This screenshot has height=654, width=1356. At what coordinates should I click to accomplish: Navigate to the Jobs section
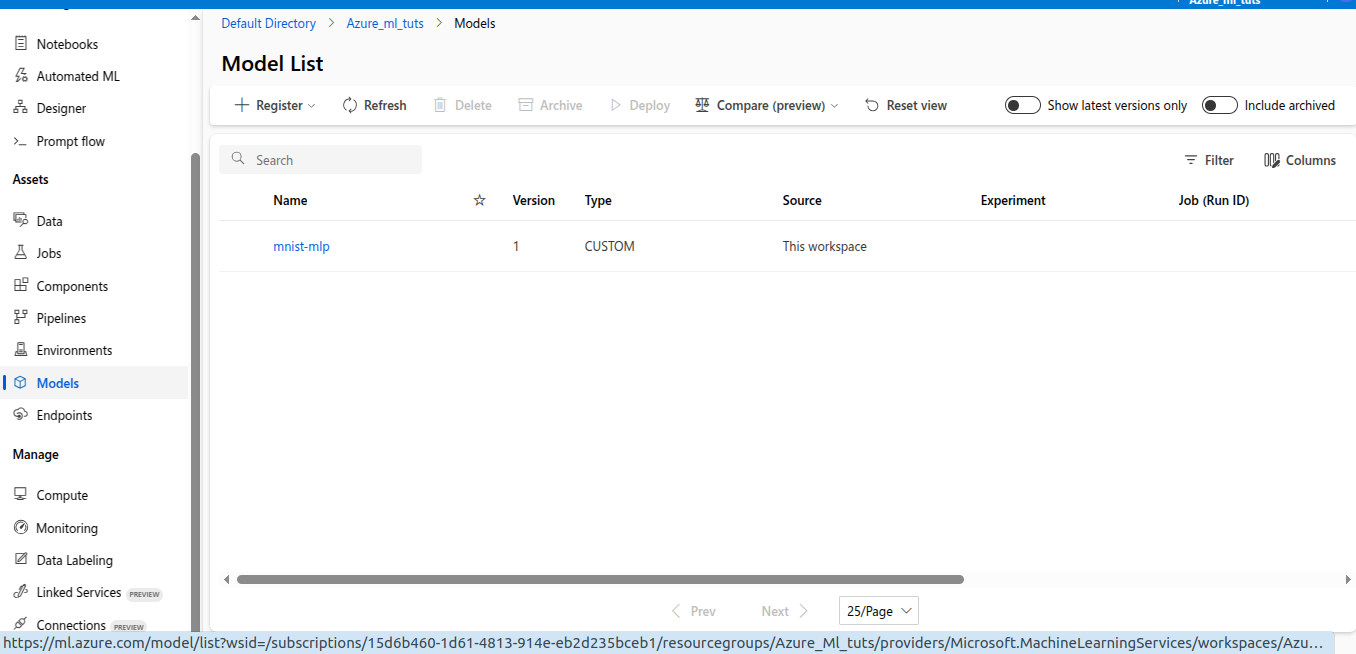tap(47, 252)
